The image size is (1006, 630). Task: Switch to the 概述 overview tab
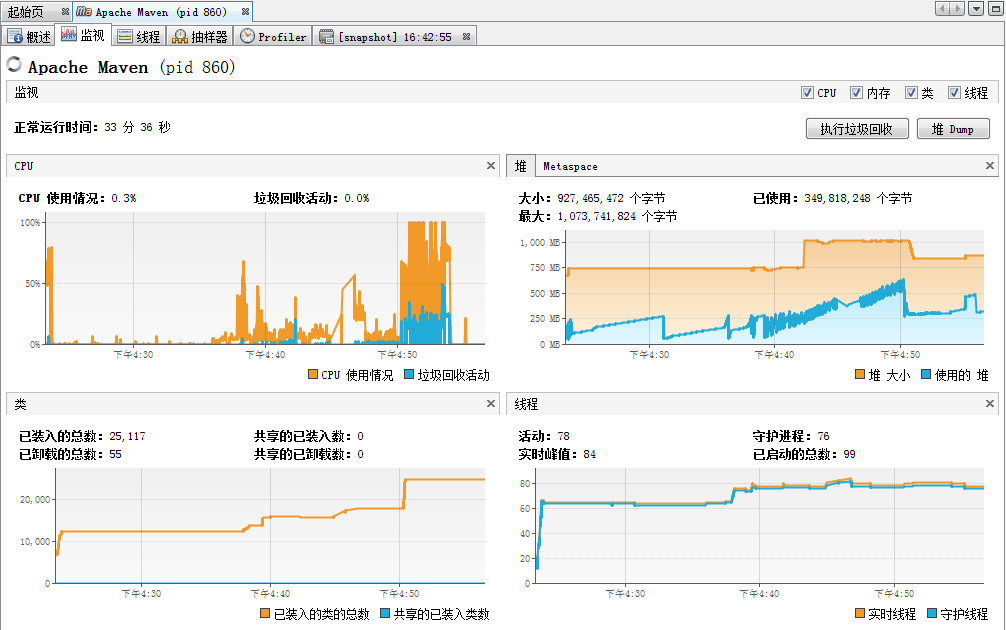coord(29,37)
